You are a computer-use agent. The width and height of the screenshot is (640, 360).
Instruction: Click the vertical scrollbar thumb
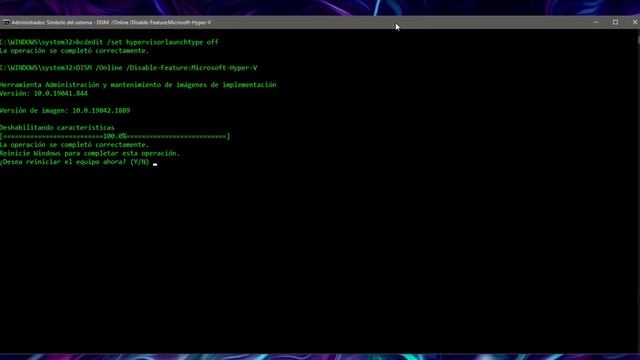(x=638, y=40)
